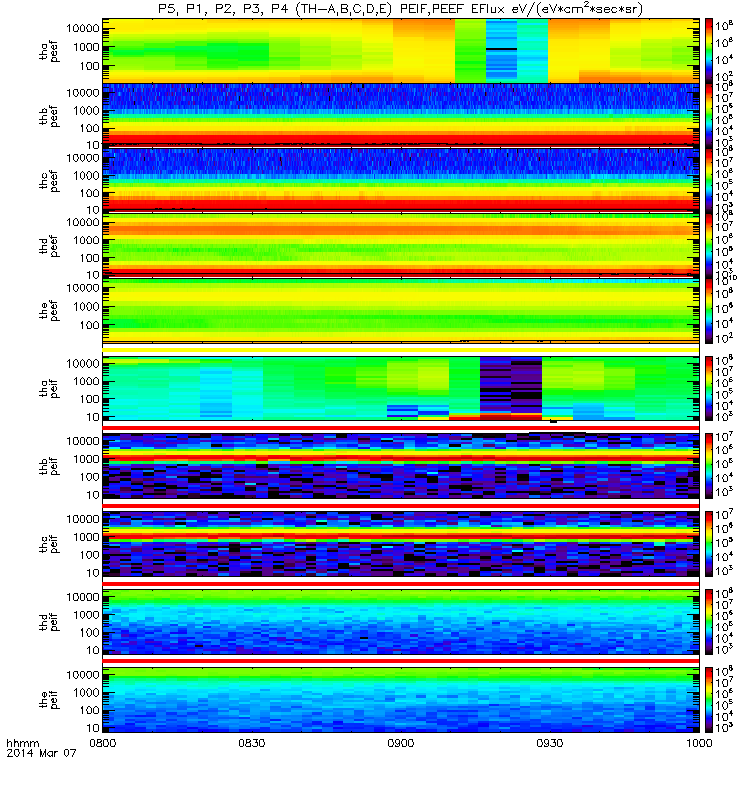Click the 100 tick label of thc peif panel
The width and height of the screenshot is (750, 800).
pyautogui.click(x=89, y=555)
